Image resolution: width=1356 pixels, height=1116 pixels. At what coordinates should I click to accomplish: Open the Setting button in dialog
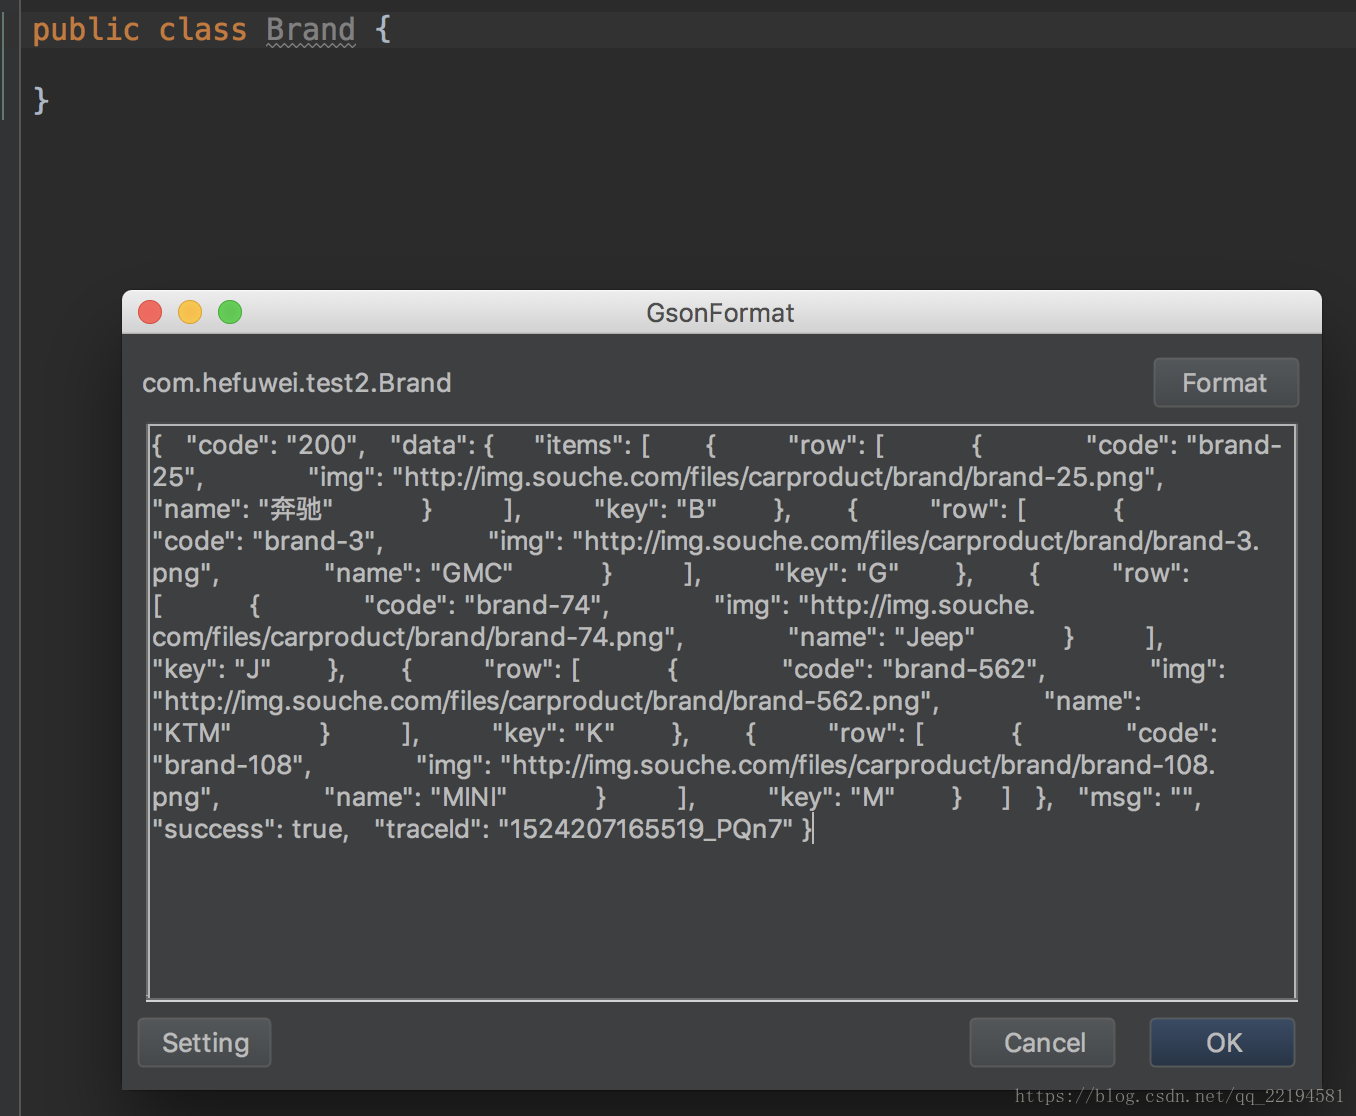(205, 1043)
